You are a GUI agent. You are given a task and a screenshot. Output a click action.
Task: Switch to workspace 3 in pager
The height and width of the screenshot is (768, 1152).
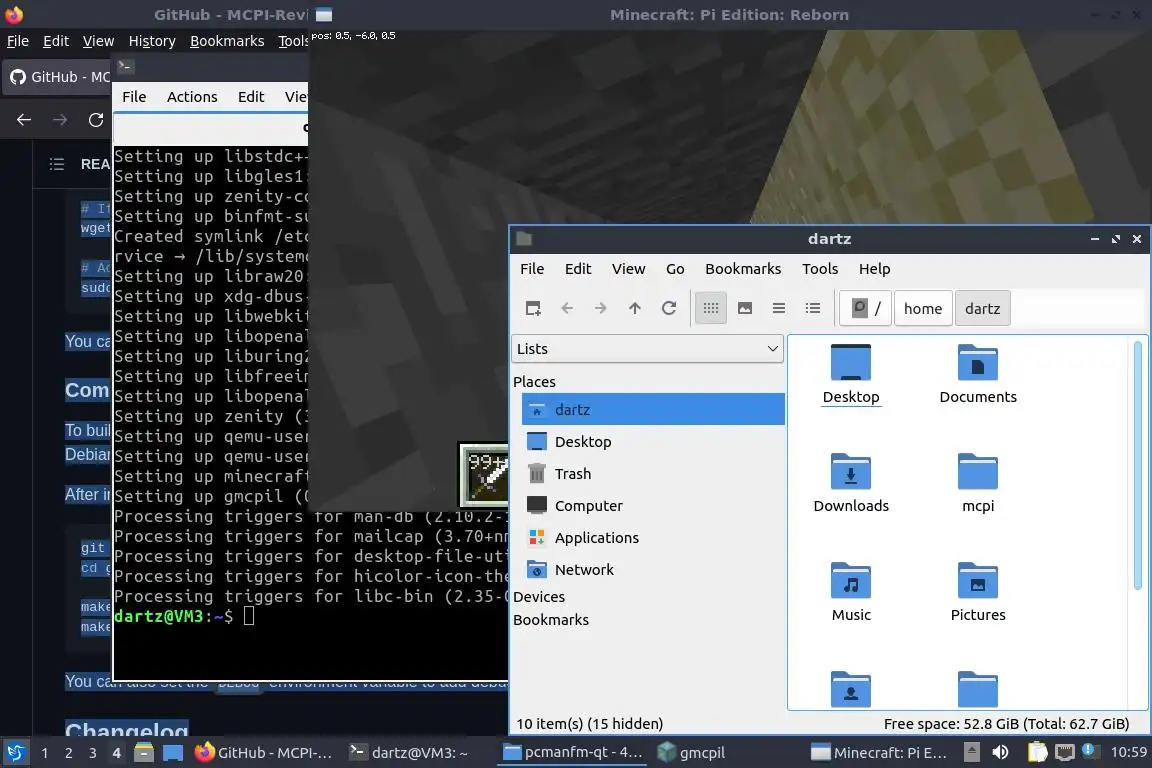point(93,753)
